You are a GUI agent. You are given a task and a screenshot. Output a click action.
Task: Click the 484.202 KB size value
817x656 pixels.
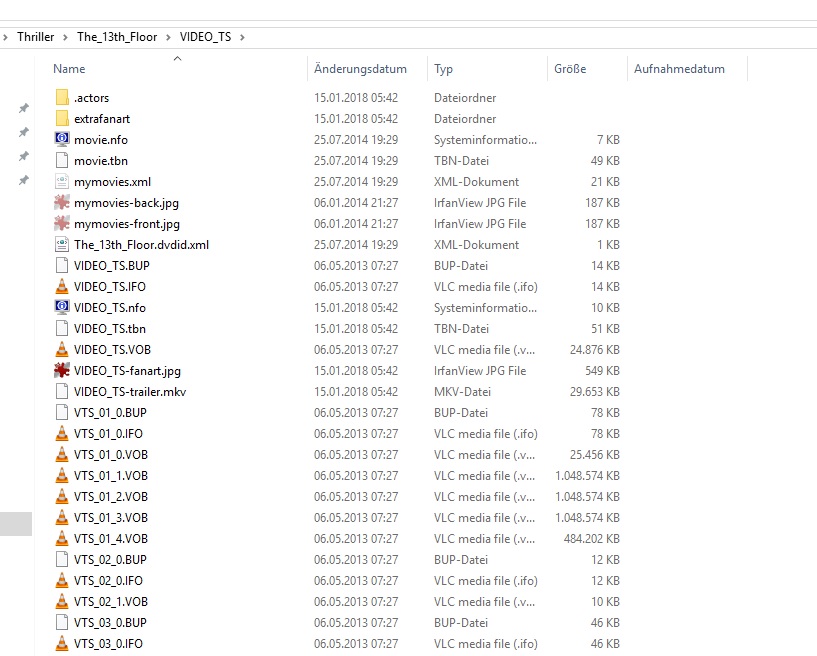[x=591, y=538]
